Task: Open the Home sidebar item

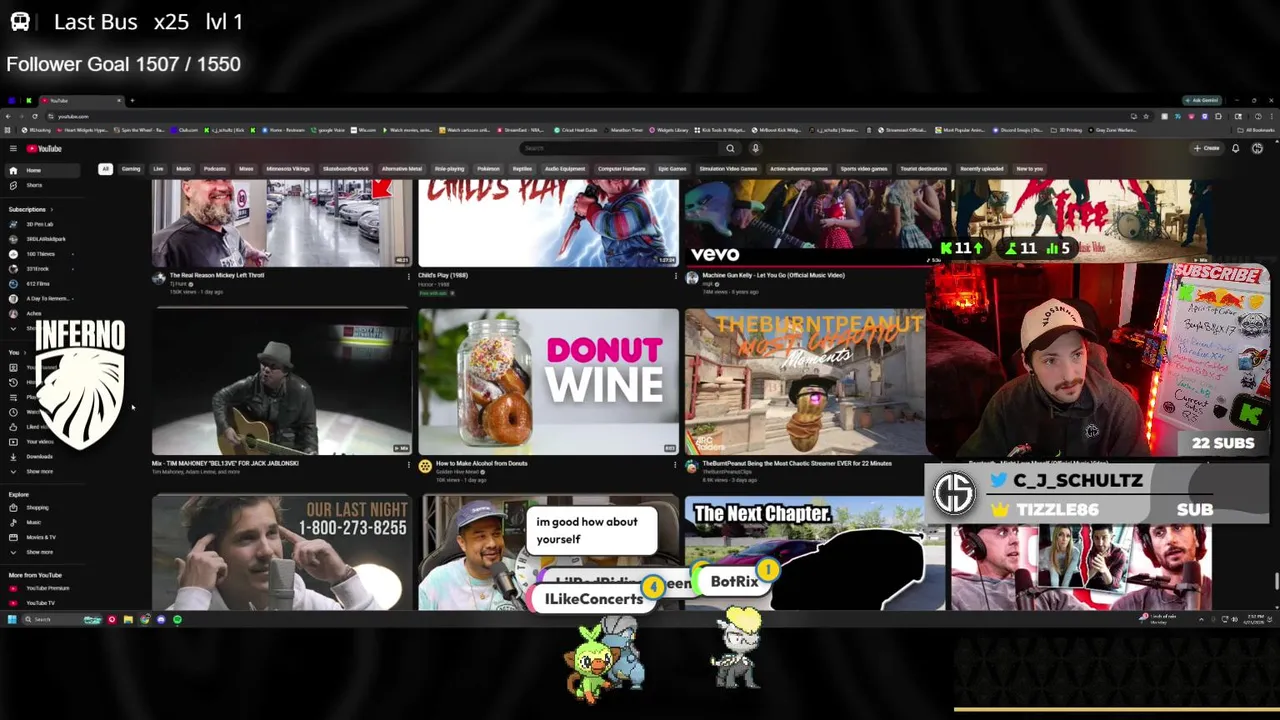Action: (x=42, y=170)
